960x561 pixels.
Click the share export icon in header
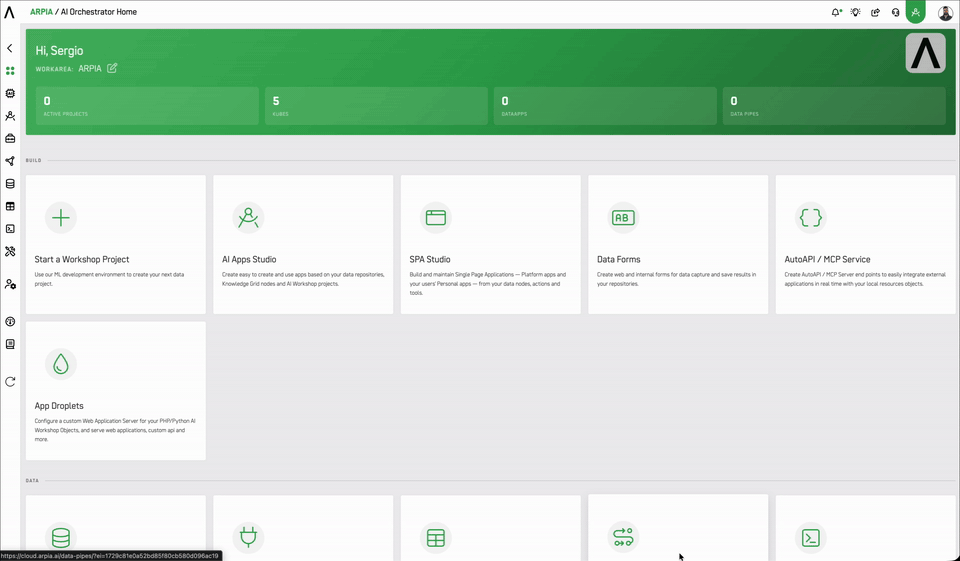[876, 12]
